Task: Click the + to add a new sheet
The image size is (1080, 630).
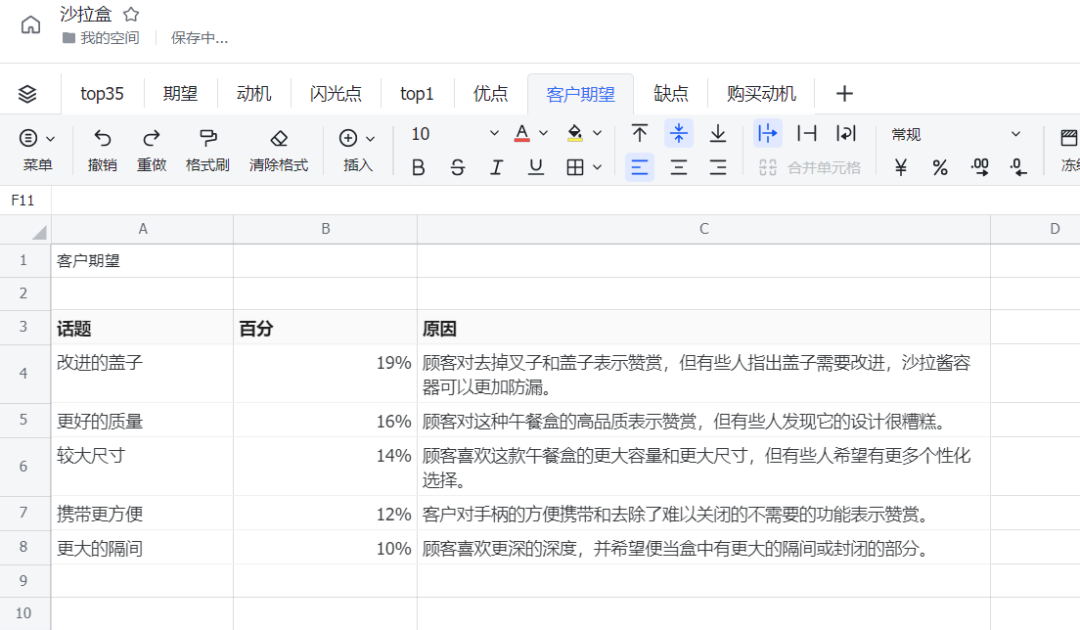Action: pos(844,93)
